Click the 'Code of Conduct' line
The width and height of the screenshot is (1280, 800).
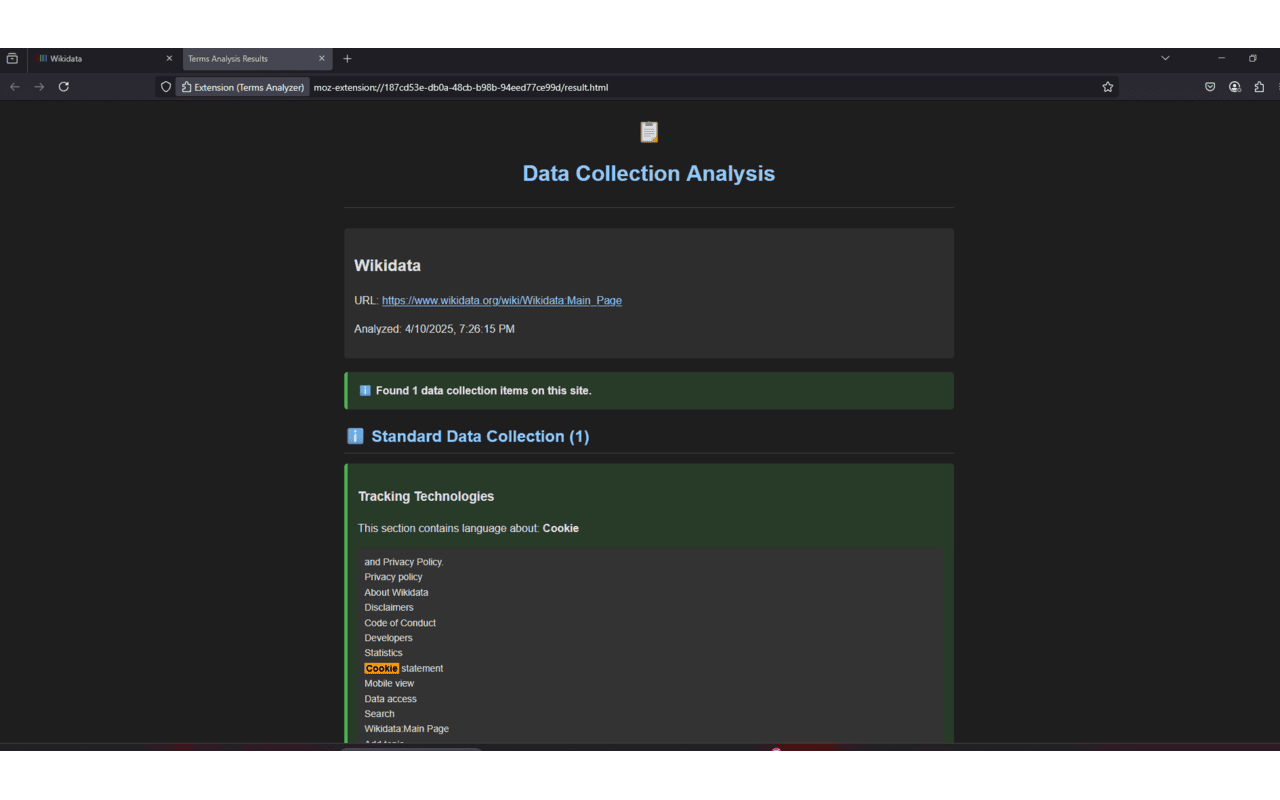(400, 623)
